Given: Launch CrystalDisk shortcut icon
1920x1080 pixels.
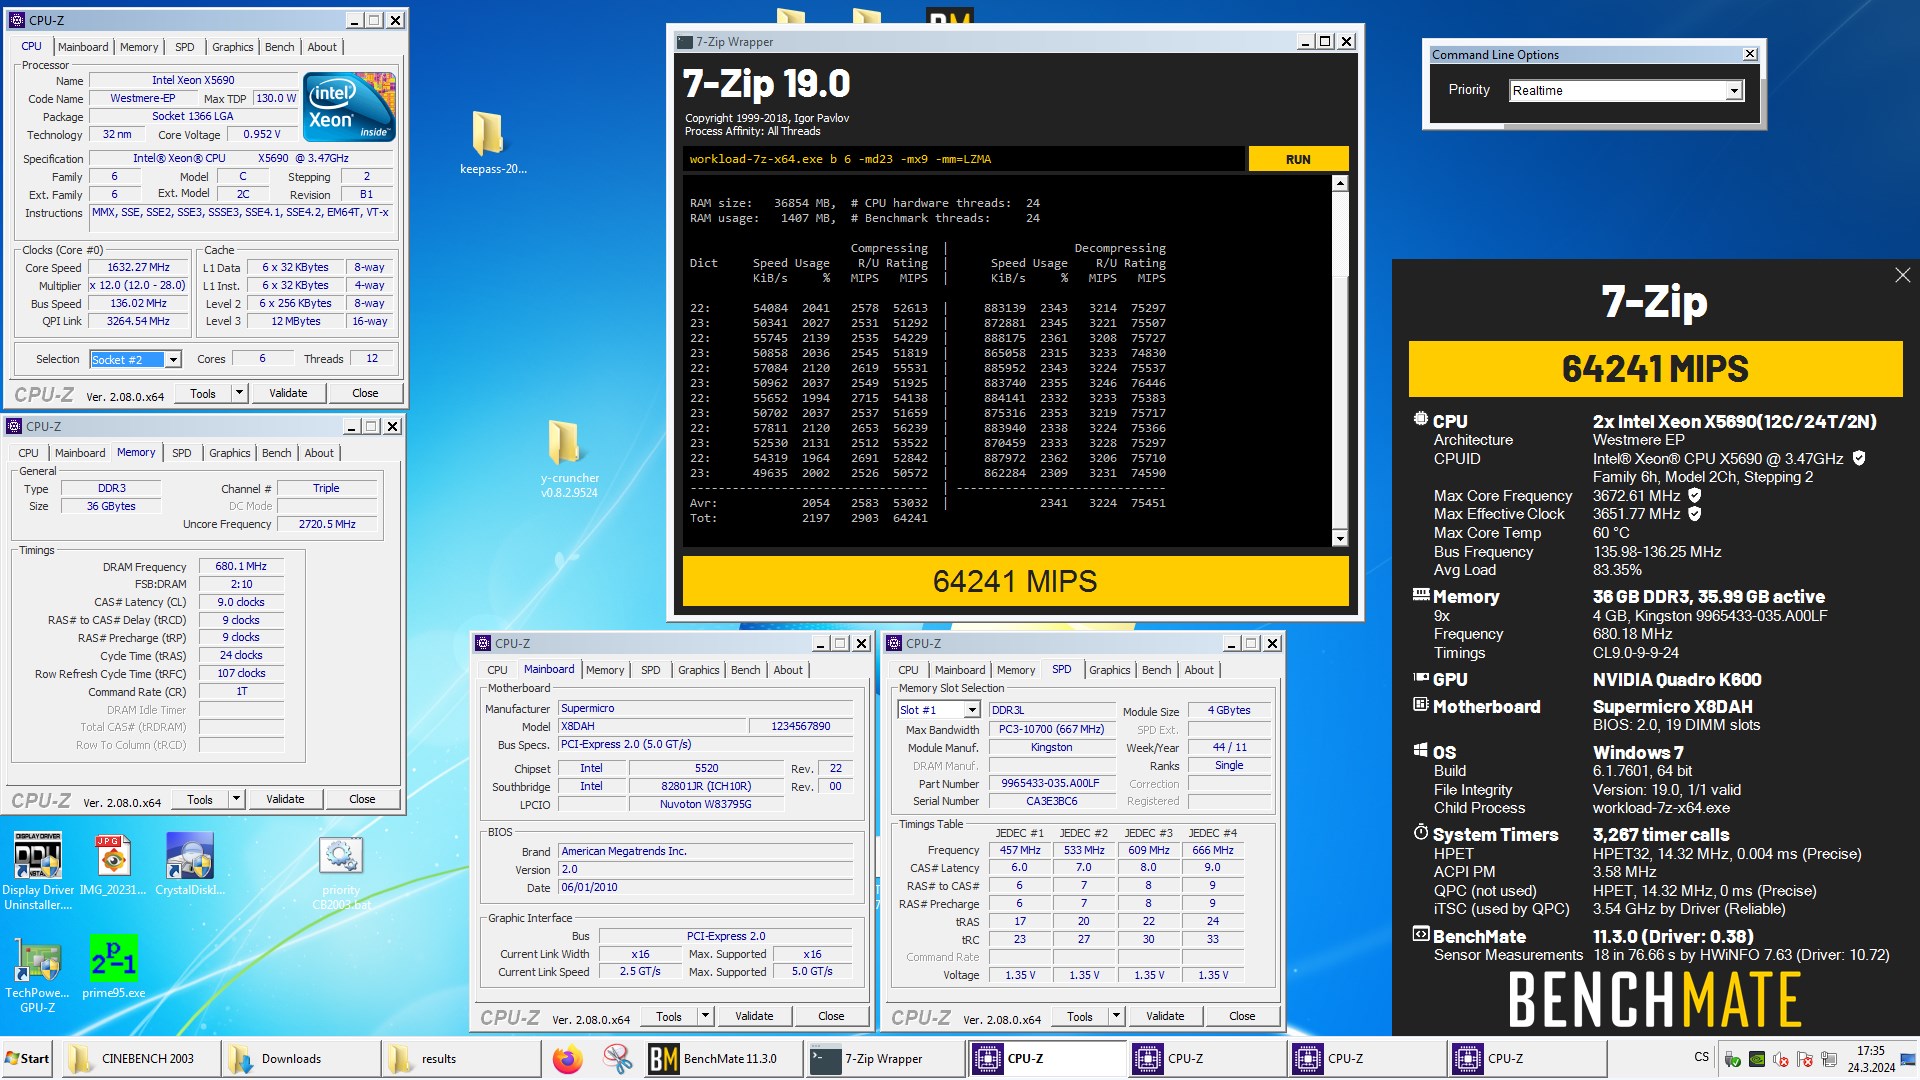Looking at the screenshot, I should [189, 855].
